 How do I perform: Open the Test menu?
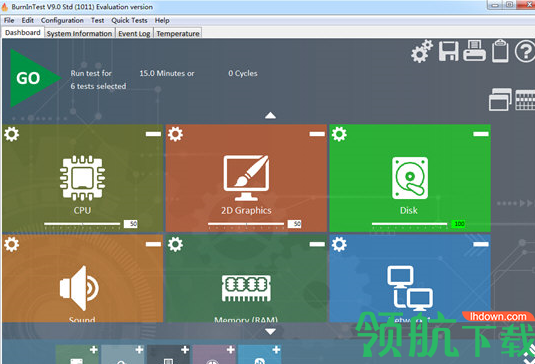coord(98,20)
